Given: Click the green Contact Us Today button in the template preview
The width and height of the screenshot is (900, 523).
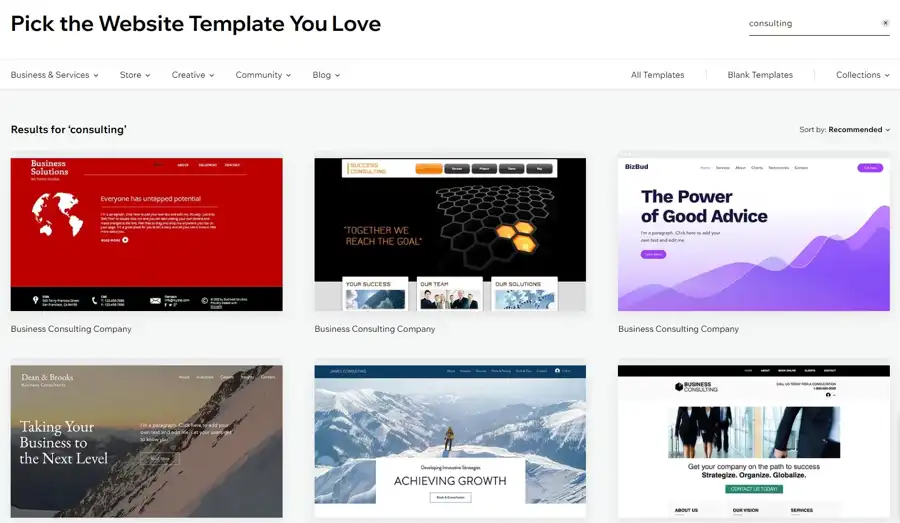Looking at the screenshot, I should click(x=754, y=489).
